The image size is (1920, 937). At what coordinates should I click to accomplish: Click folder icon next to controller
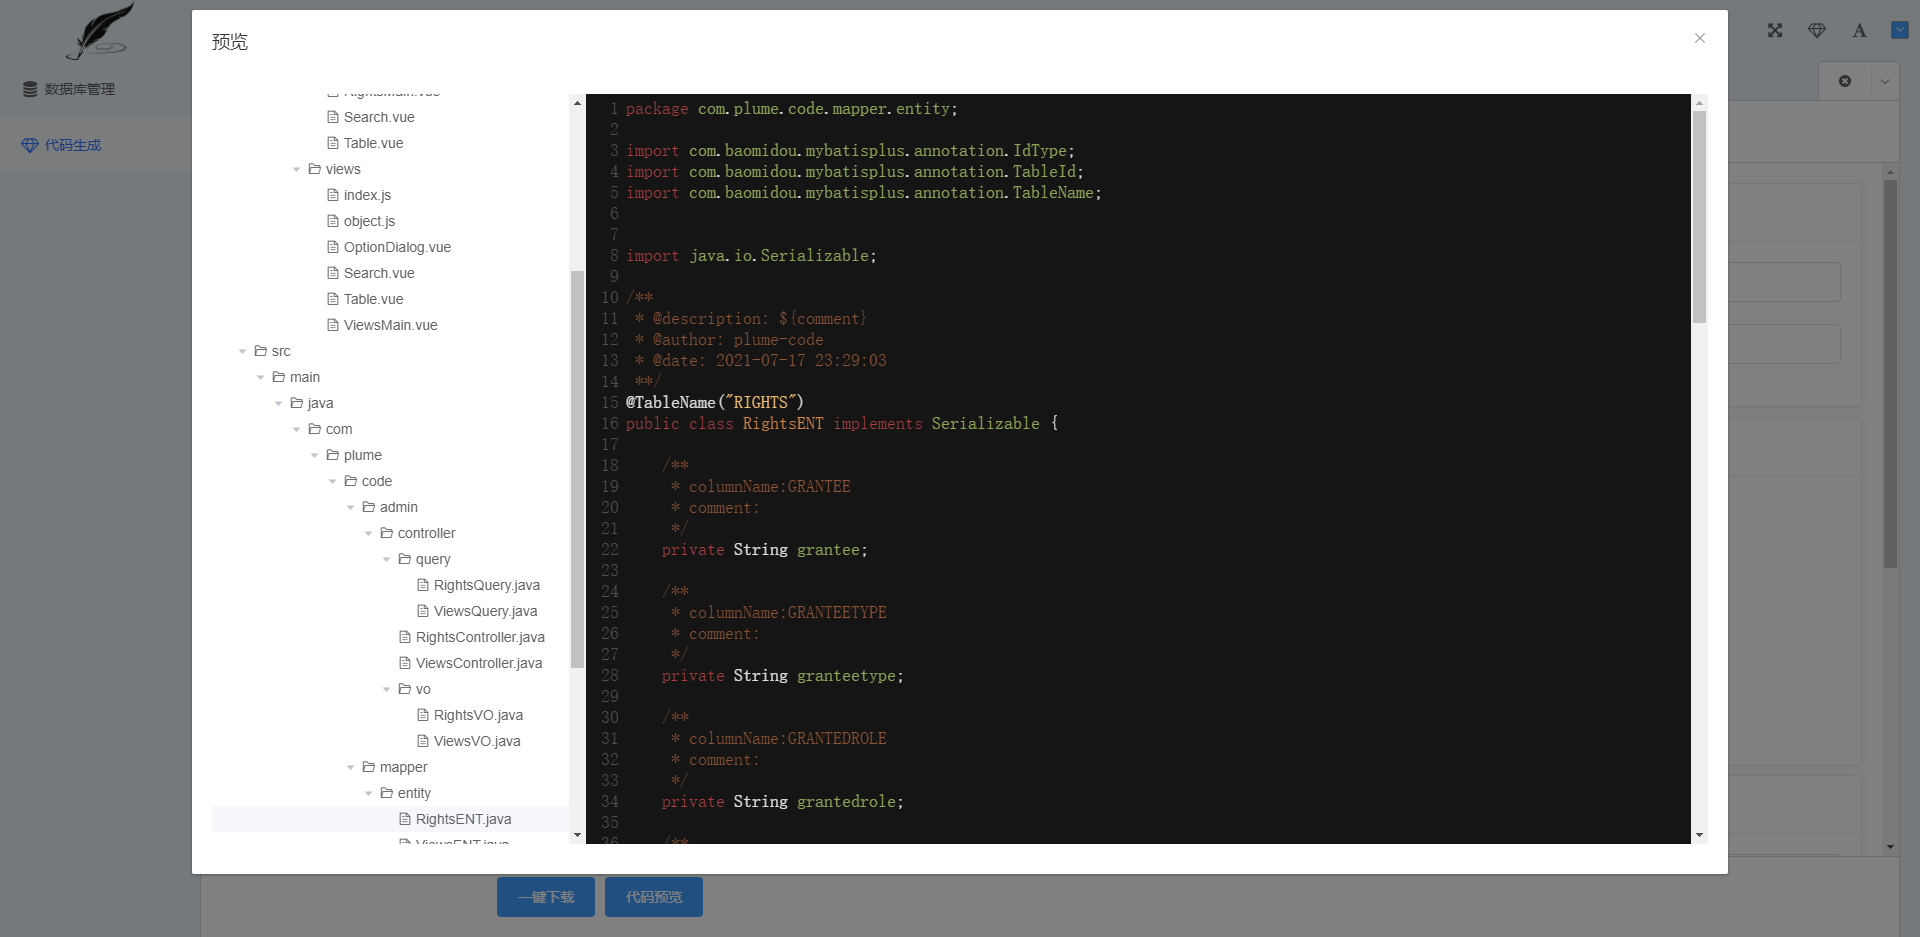387,533
